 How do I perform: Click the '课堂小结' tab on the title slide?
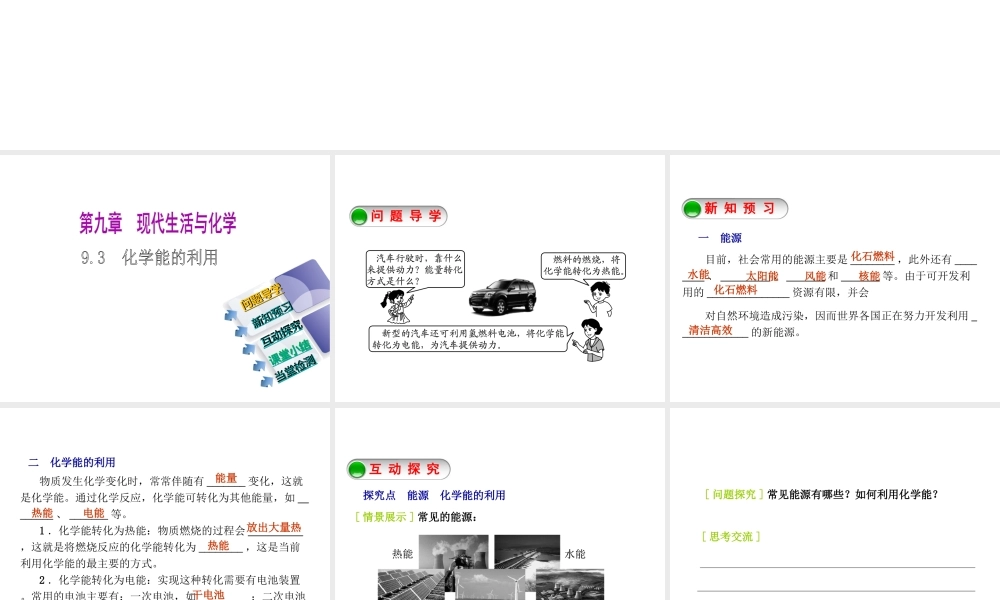pyautogui.click(x=290, y=352)
